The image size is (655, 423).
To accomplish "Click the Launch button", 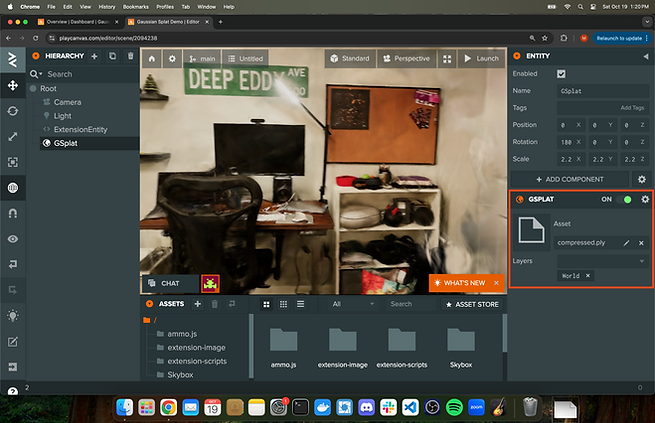I will pos(481,59).
